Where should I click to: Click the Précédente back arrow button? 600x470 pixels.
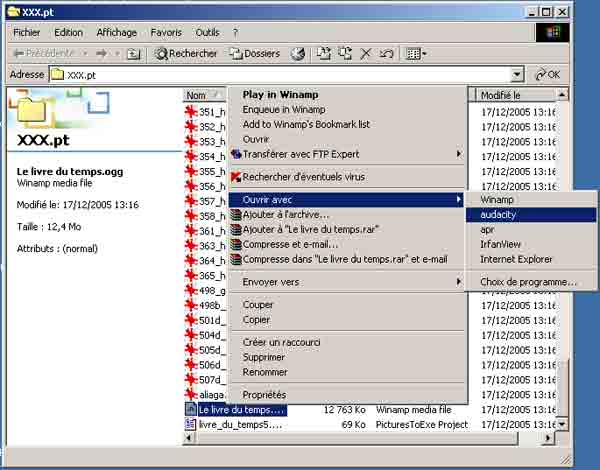click(43, 54)
